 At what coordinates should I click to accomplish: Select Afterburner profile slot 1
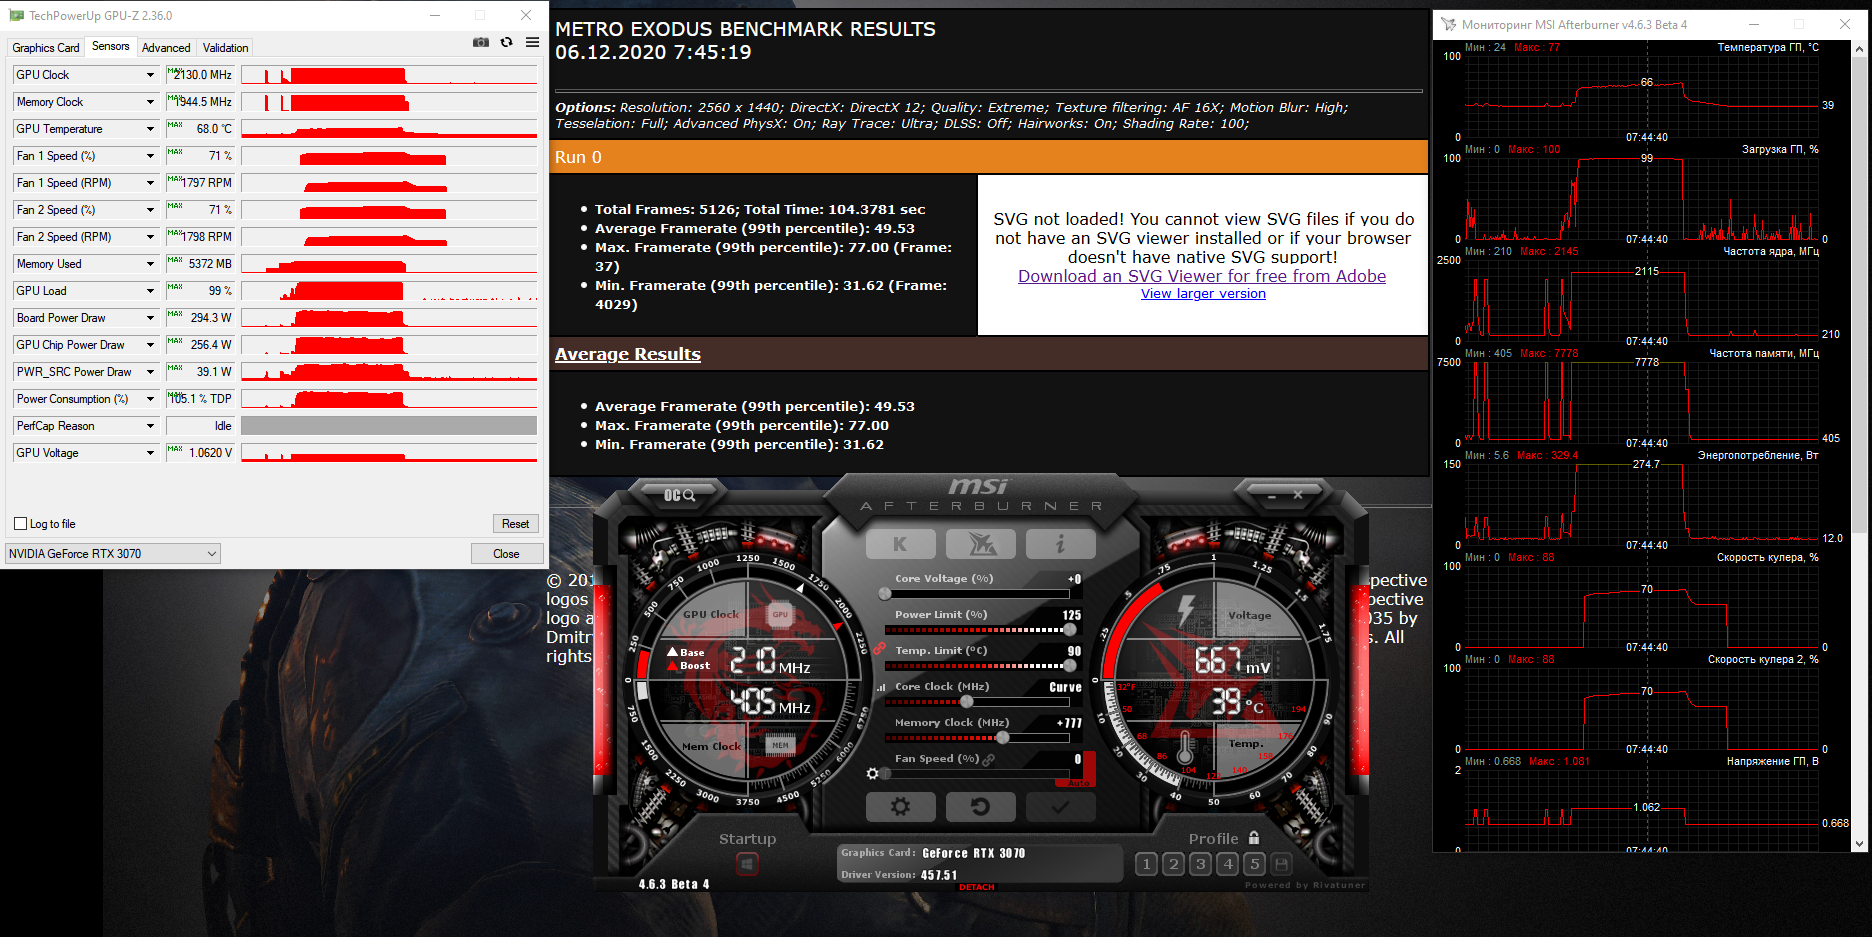click(1147, 864)
